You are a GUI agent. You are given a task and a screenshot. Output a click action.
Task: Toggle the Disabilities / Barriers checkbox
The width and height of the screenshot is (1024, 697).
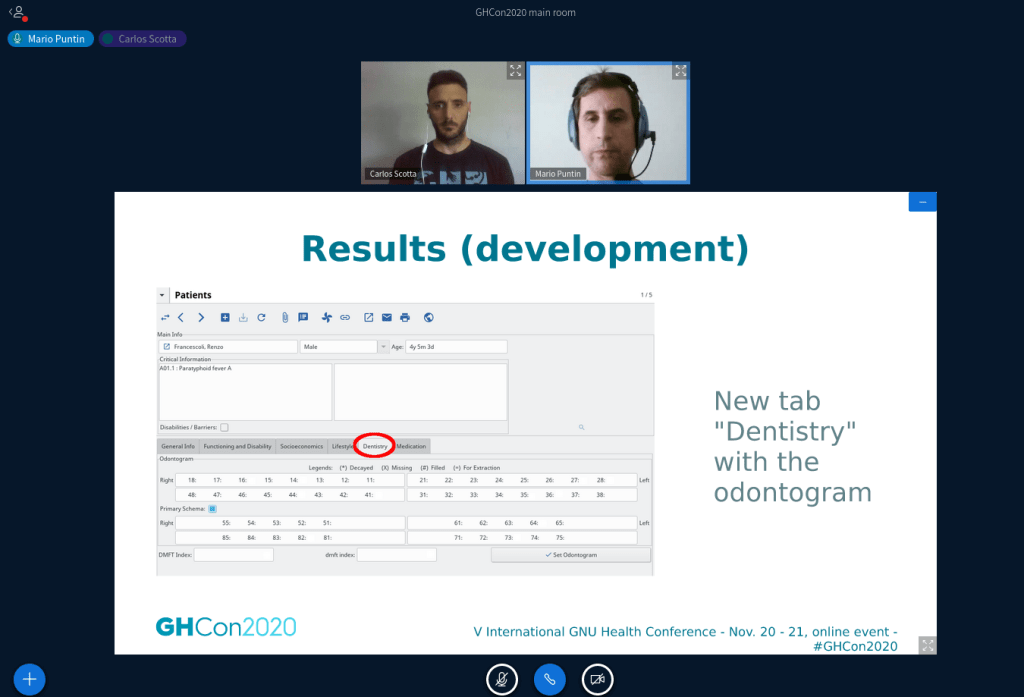224,427
